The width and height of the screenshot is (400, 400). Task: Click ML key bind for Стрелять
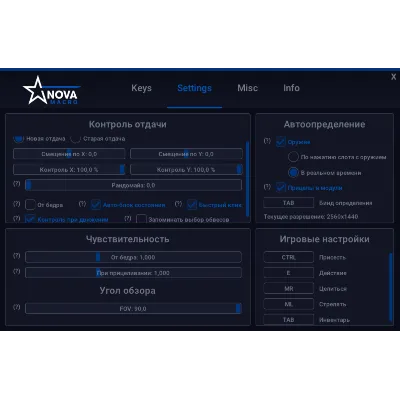(289, 304)
